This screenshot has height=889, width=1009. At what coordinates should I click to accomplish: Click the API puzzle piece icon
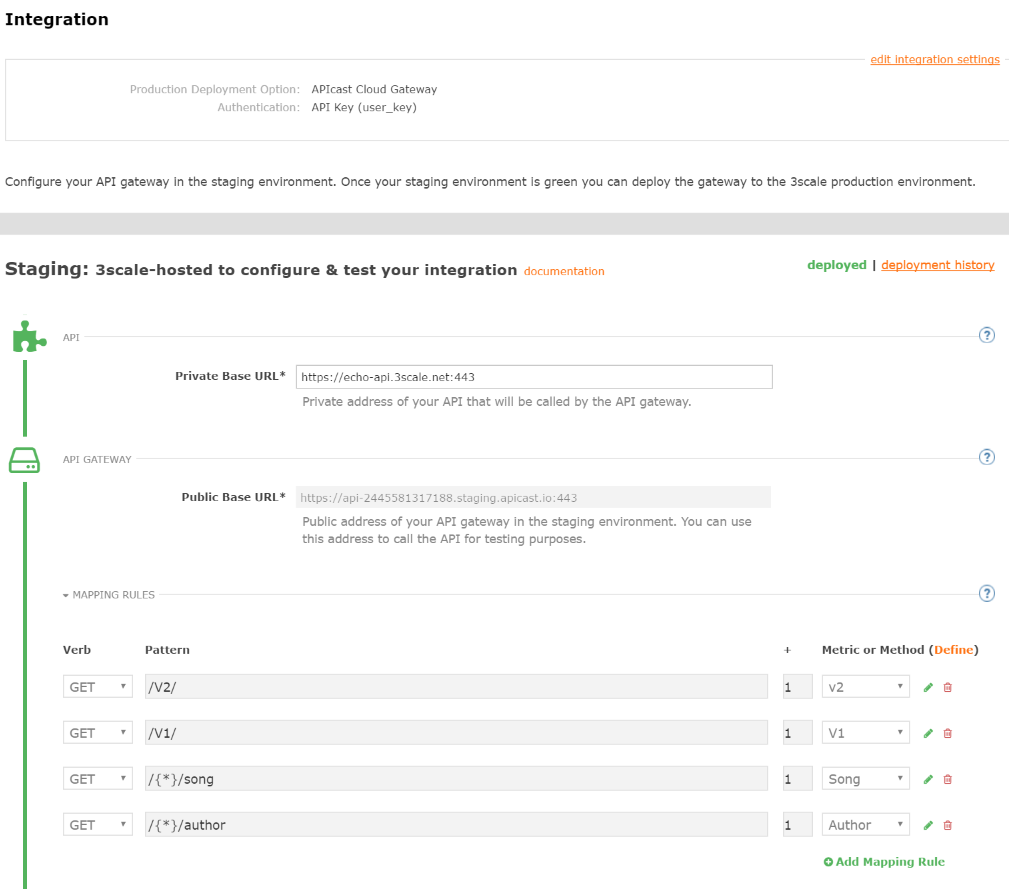[x=28, y=336]
